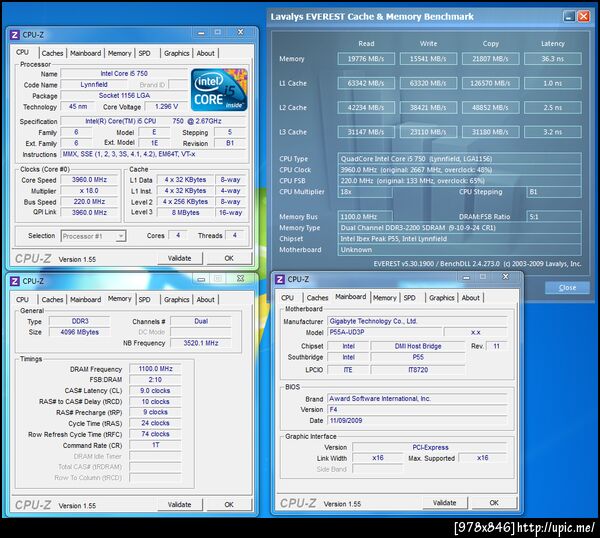
Task: Minimize the CPU-Z processor window
Action: [201, 33]
